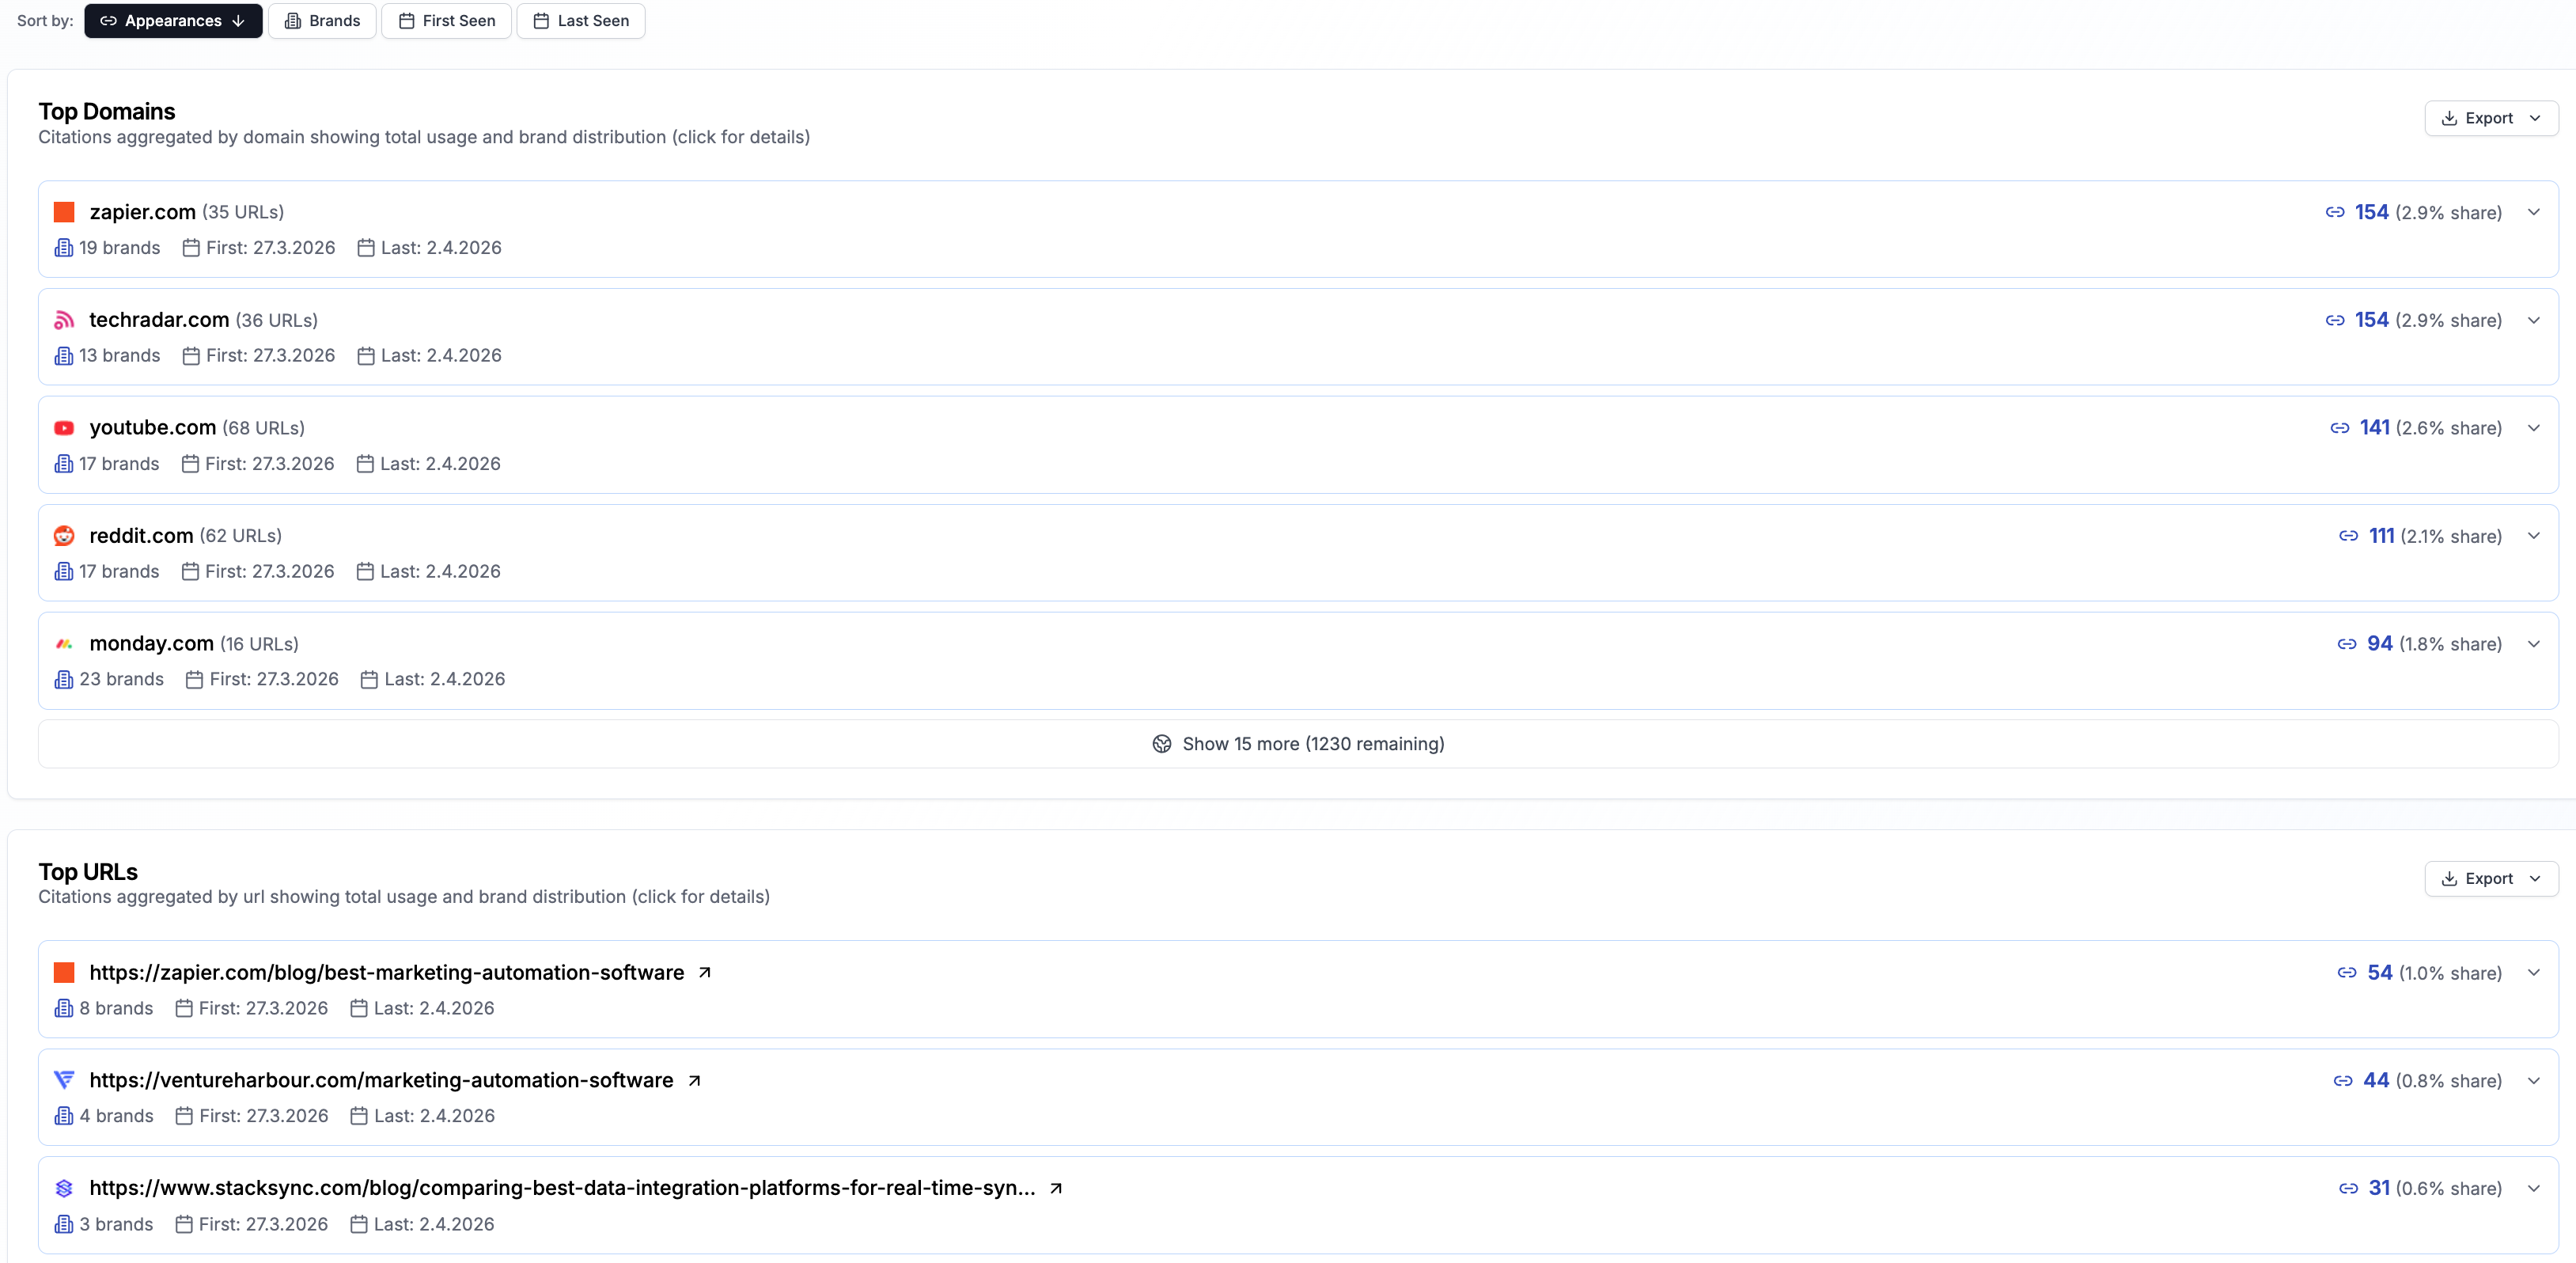Screen dimensions: 2576x1263
Task: Click the "23 brands" text in monday.com row
Action: click(x=121, y=680)
